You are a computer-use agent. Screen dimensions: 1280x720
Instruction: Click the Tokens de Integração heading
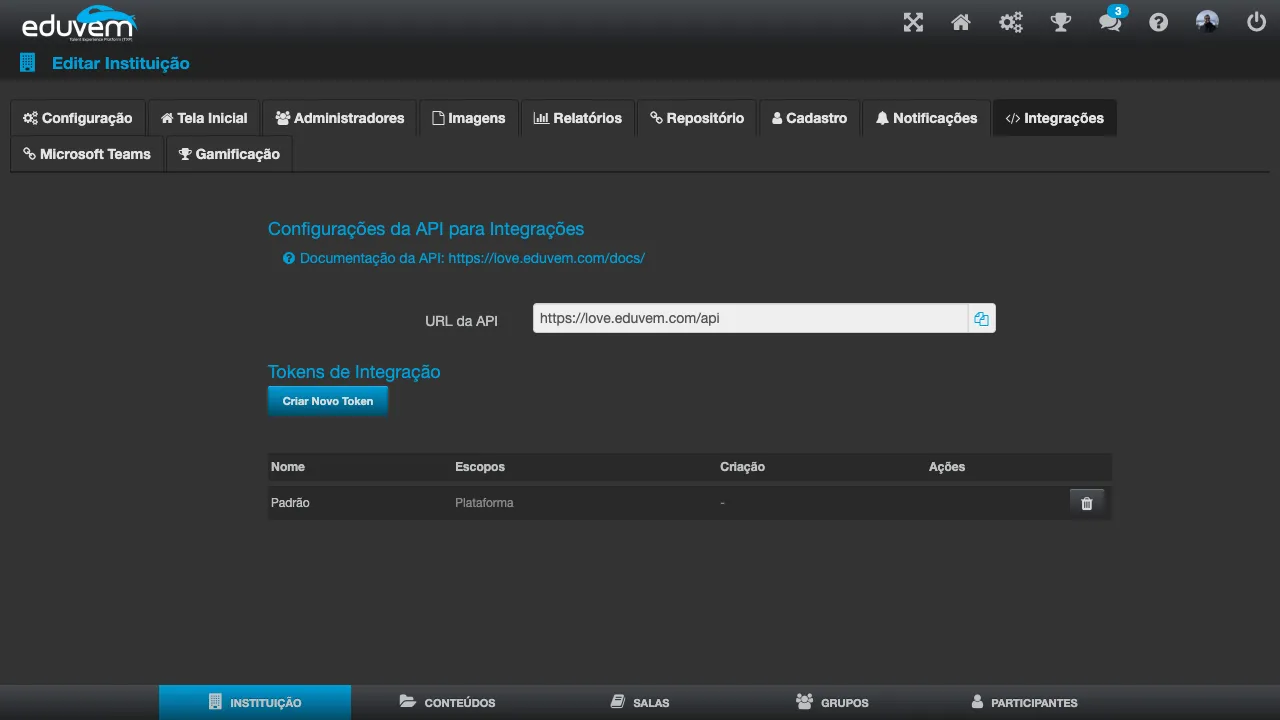click(354, 372)
